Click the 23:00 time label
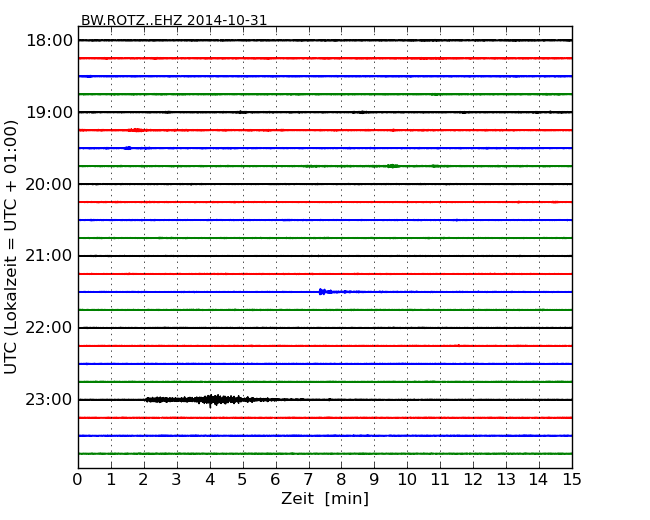This screenshot has width=650, height=520. (49, 400)
